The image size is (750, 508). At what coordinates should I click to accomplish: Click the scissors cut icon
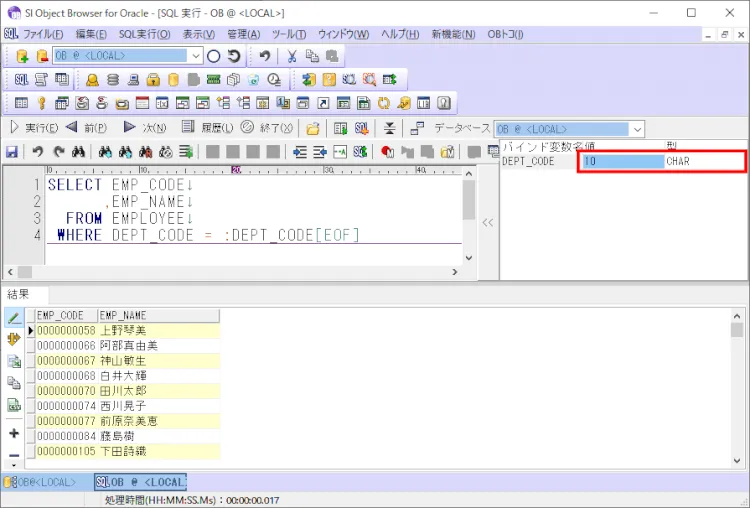click(292, 56)
